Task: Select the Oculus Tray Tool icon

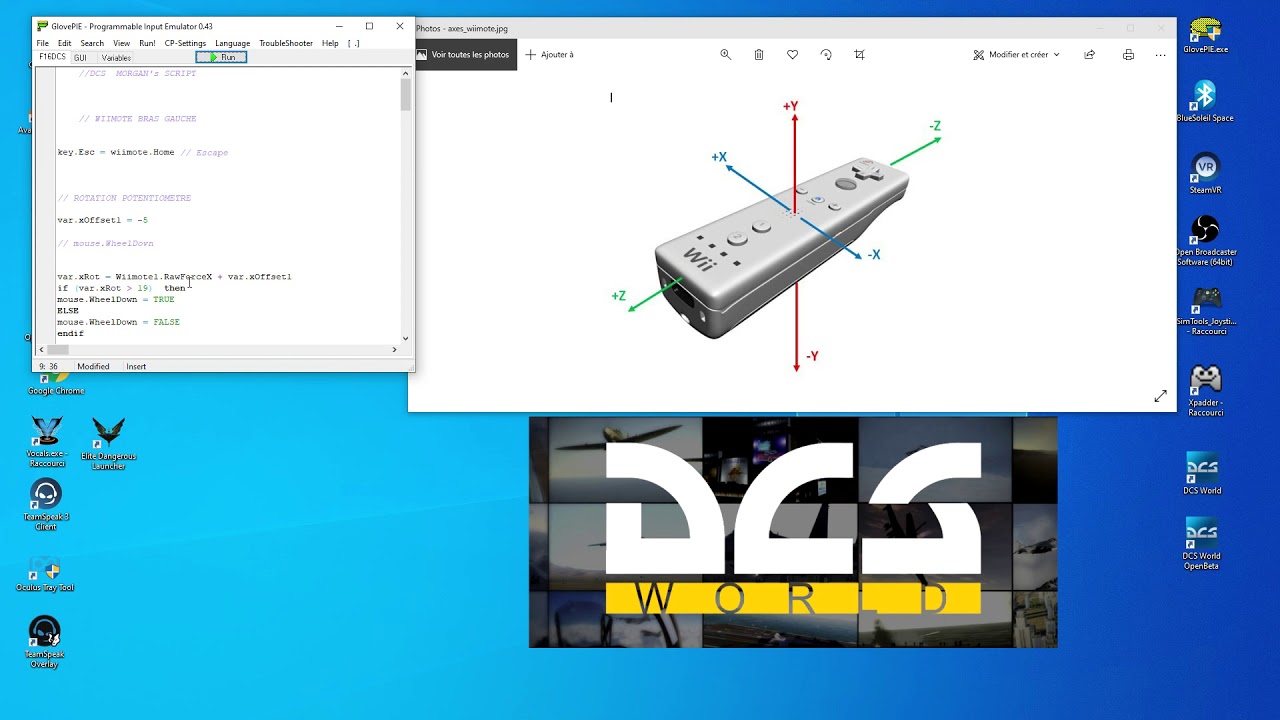Action: [x=45, y=575]
